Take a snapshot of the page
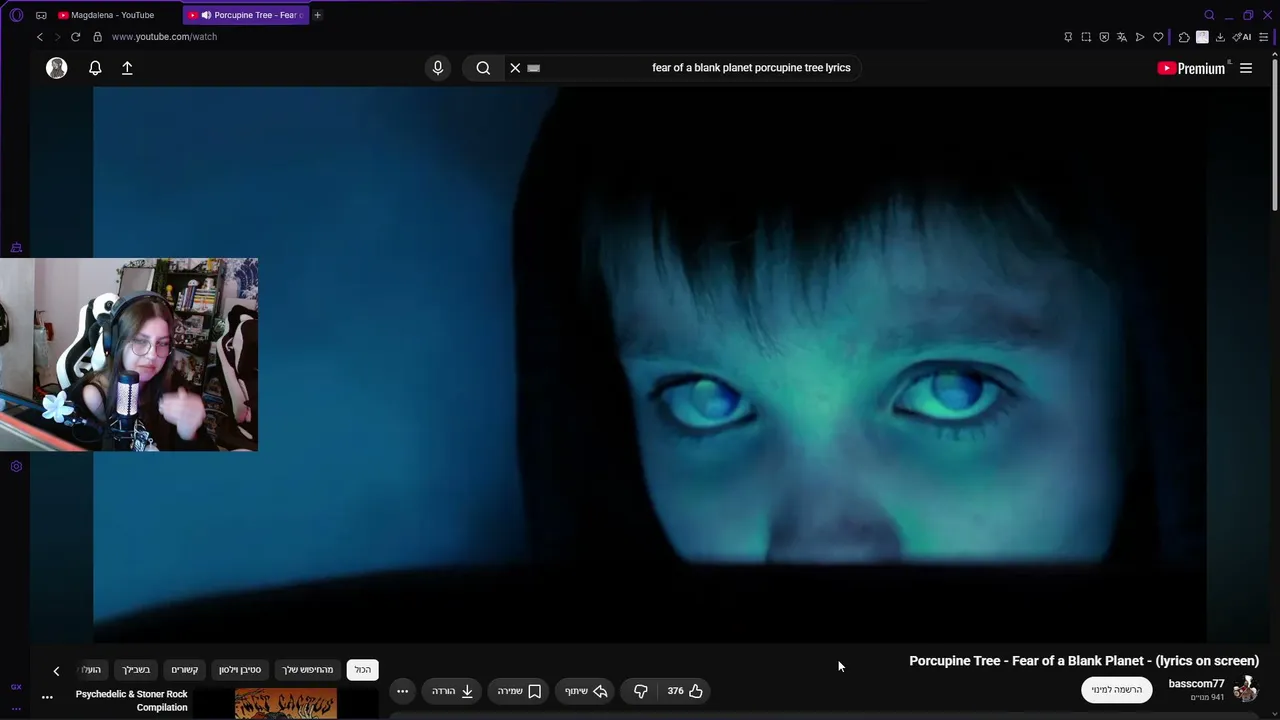The image size is (1280, 720). coord(1086,37)
